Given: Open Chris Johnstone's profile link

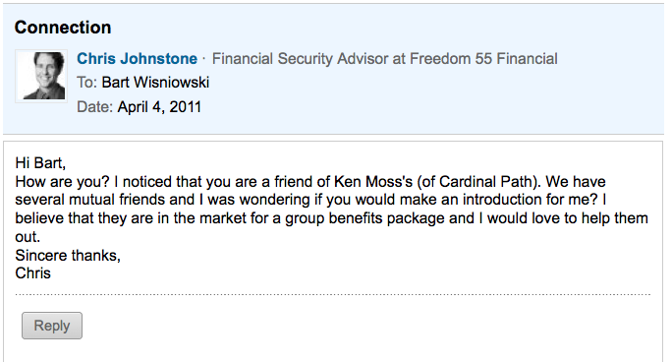Looking at the screenshot, I should point(137,59).
